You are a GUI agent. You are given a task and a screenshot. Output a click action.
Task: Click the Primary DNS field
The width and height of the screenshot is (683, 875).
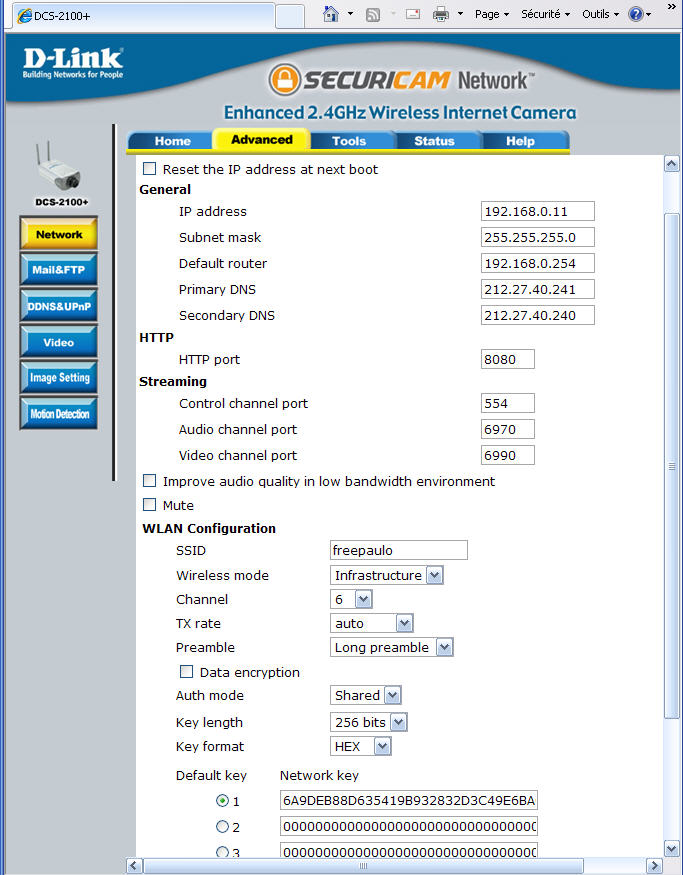pyautogui.click(x=537, y=289)
